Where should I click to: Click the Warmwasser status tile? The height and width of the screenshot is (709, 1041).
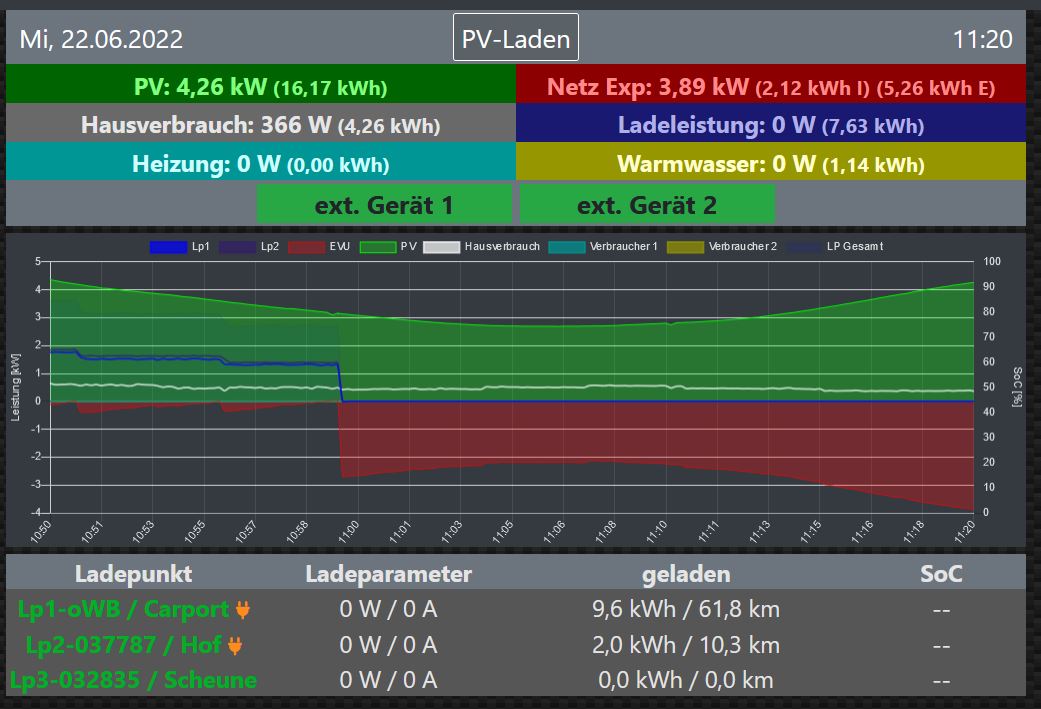(x=770, y=163)
